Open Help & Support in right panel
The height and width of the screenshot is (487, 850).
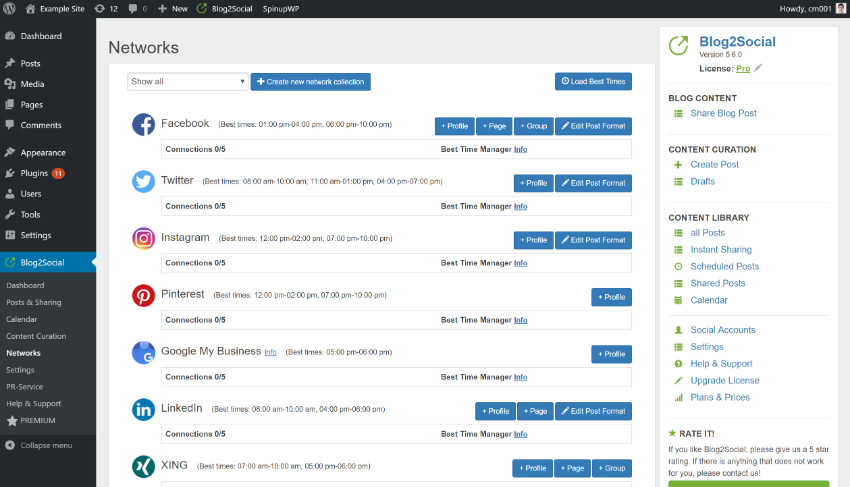pos(721,363)
